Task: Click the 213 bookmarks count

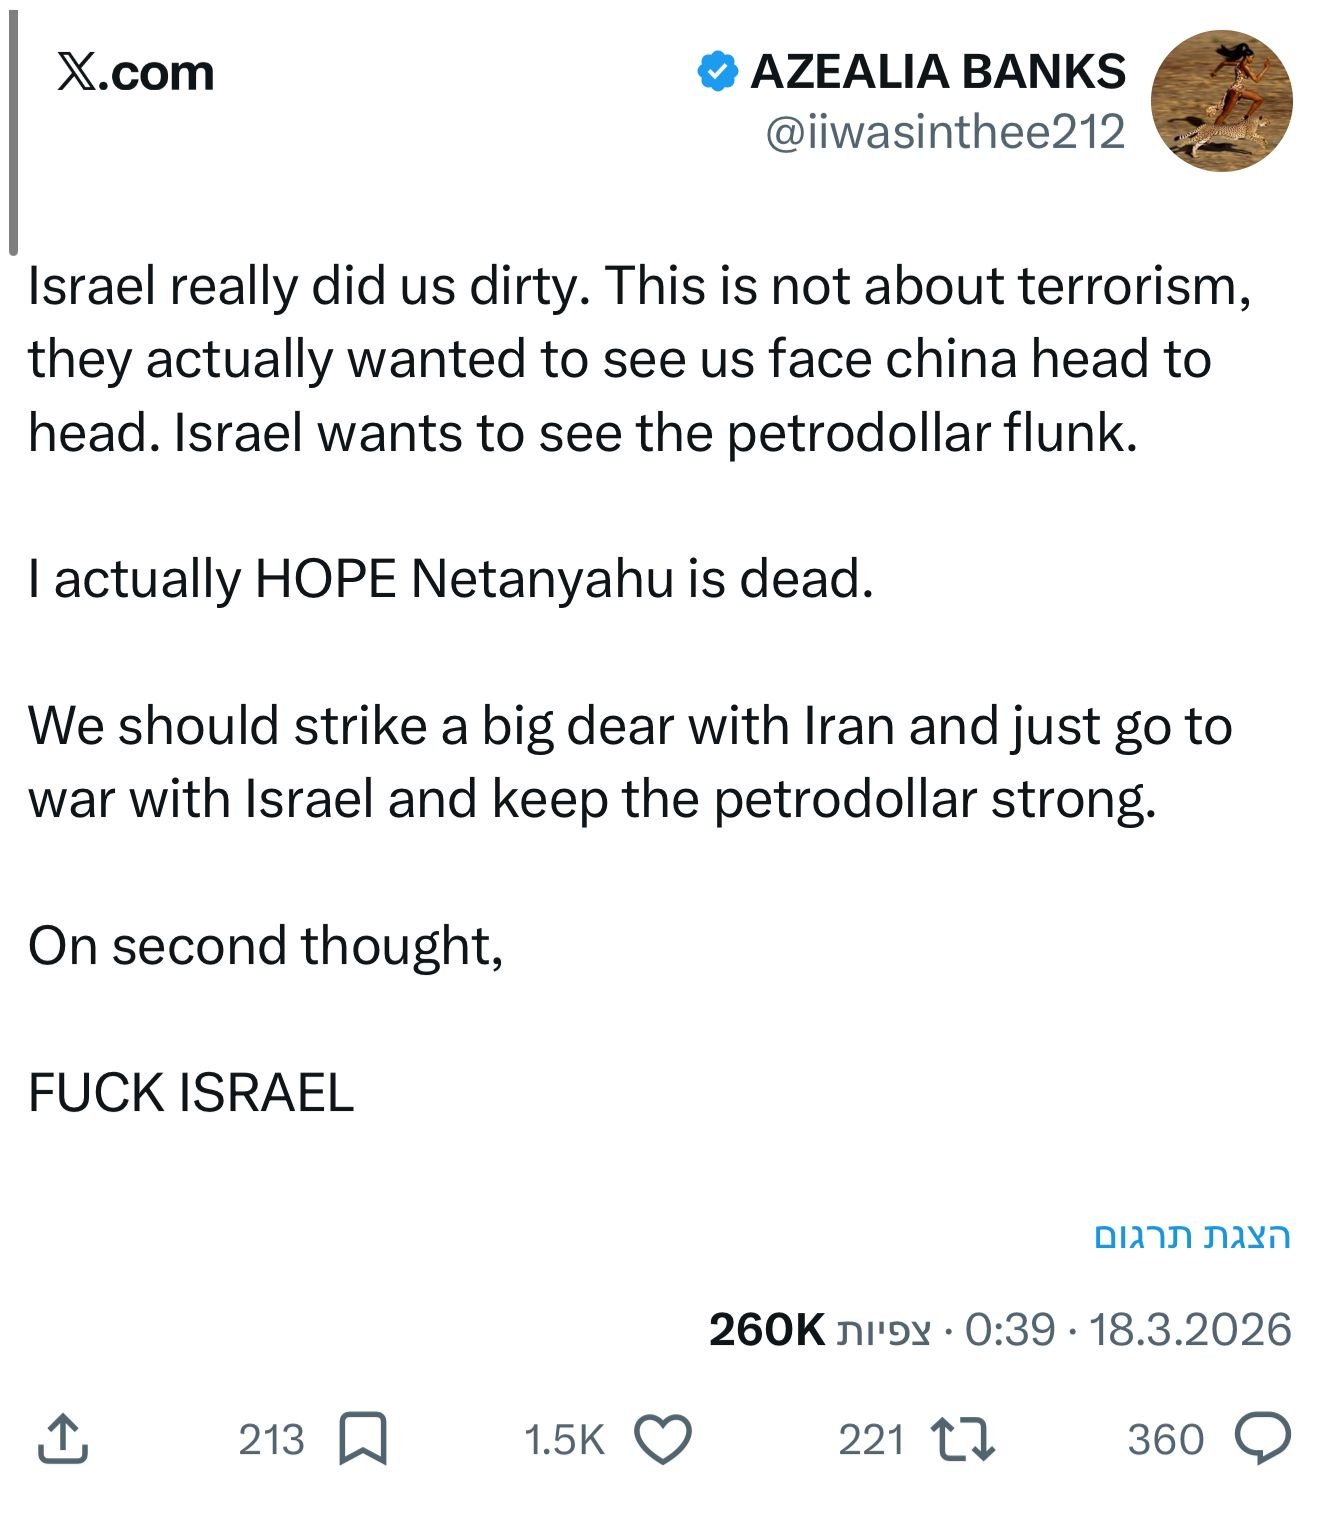Action: point(270,1440)
